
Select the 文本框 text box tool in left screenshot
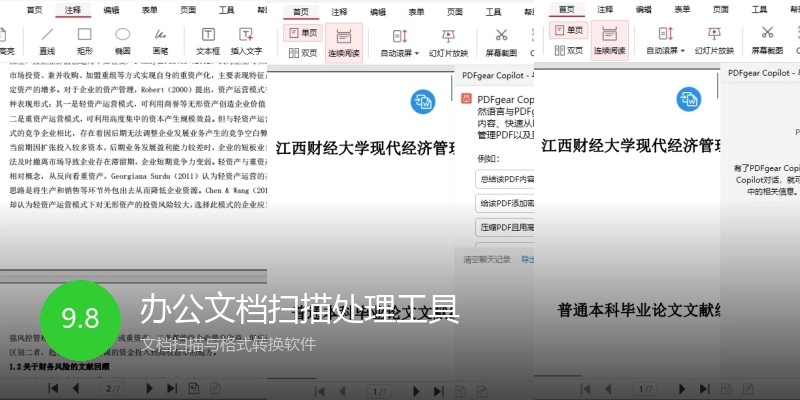(208, 41)
